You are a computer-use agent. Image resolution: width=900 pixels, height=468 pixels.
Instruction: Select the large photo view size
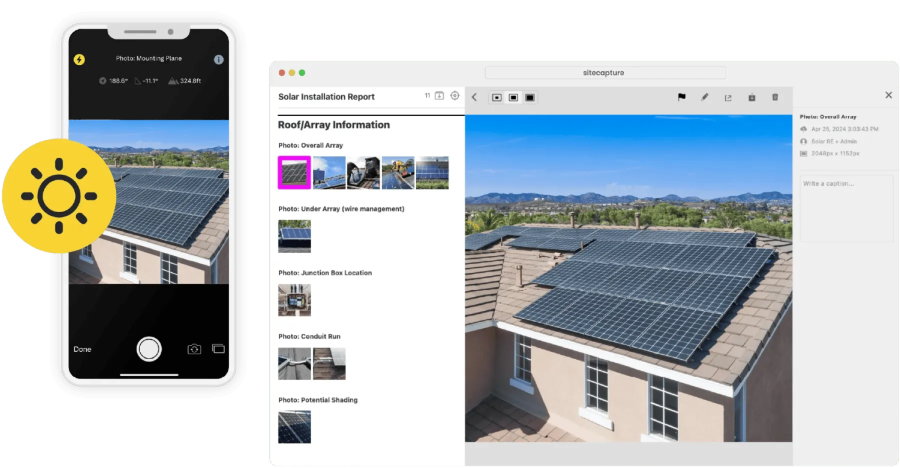pyautogui.click(x=530, y=98)
